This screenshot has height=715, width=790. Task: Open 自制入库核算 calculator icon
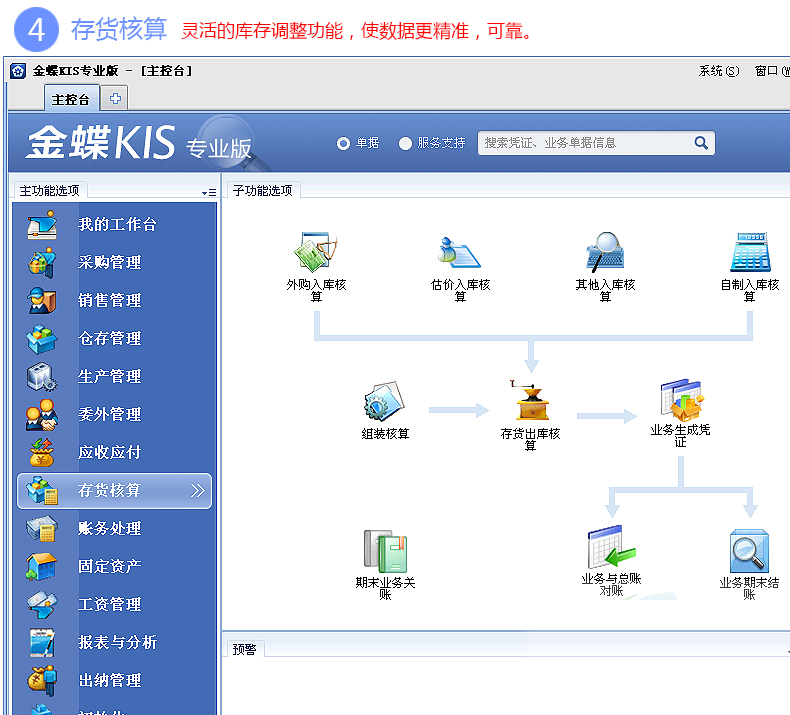(x=749, y=253)
